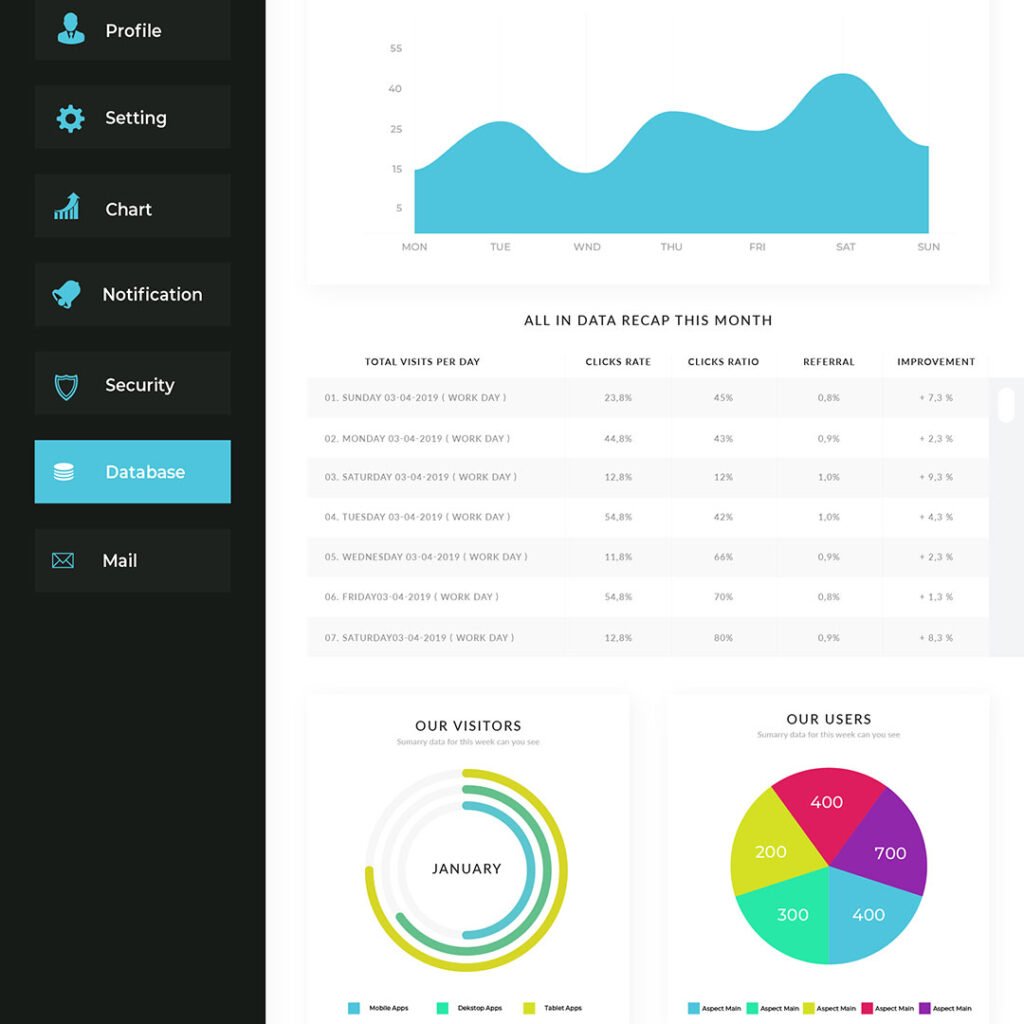This screenshot has width=1024, height=1024.
Task: Open settings via the gear icon
Action: tap(70, 118)
